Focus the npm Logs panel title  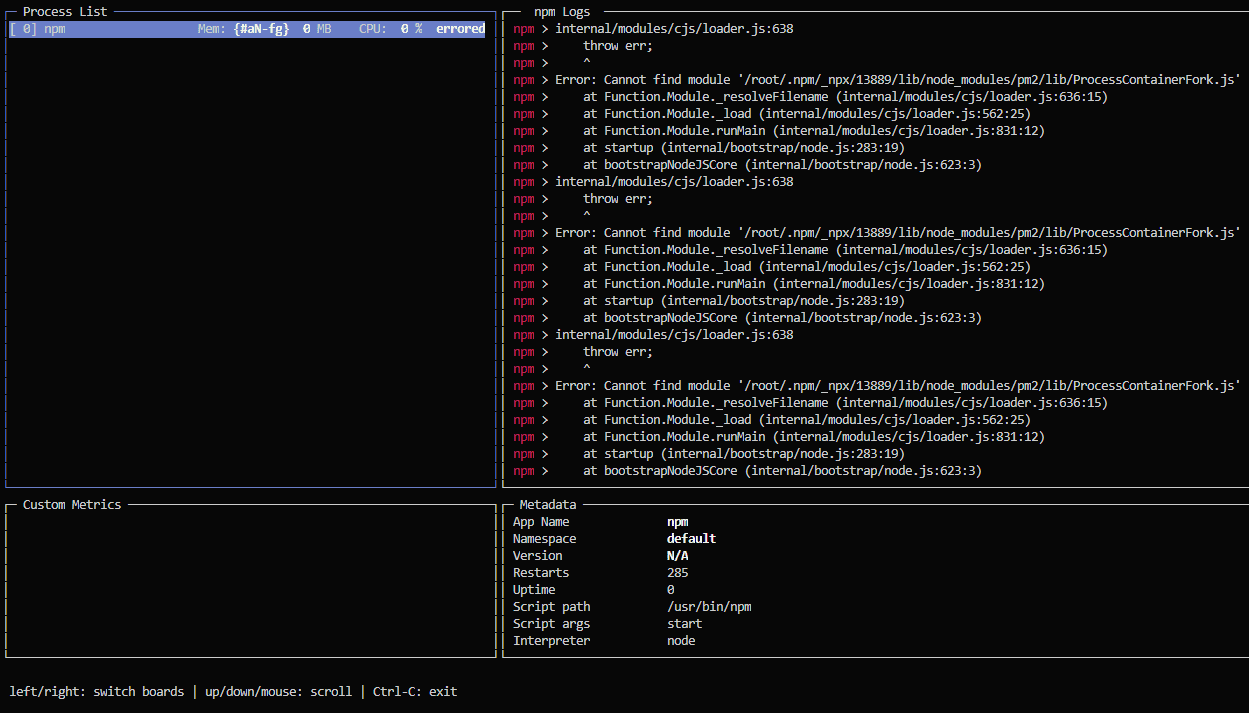[562, 11]
